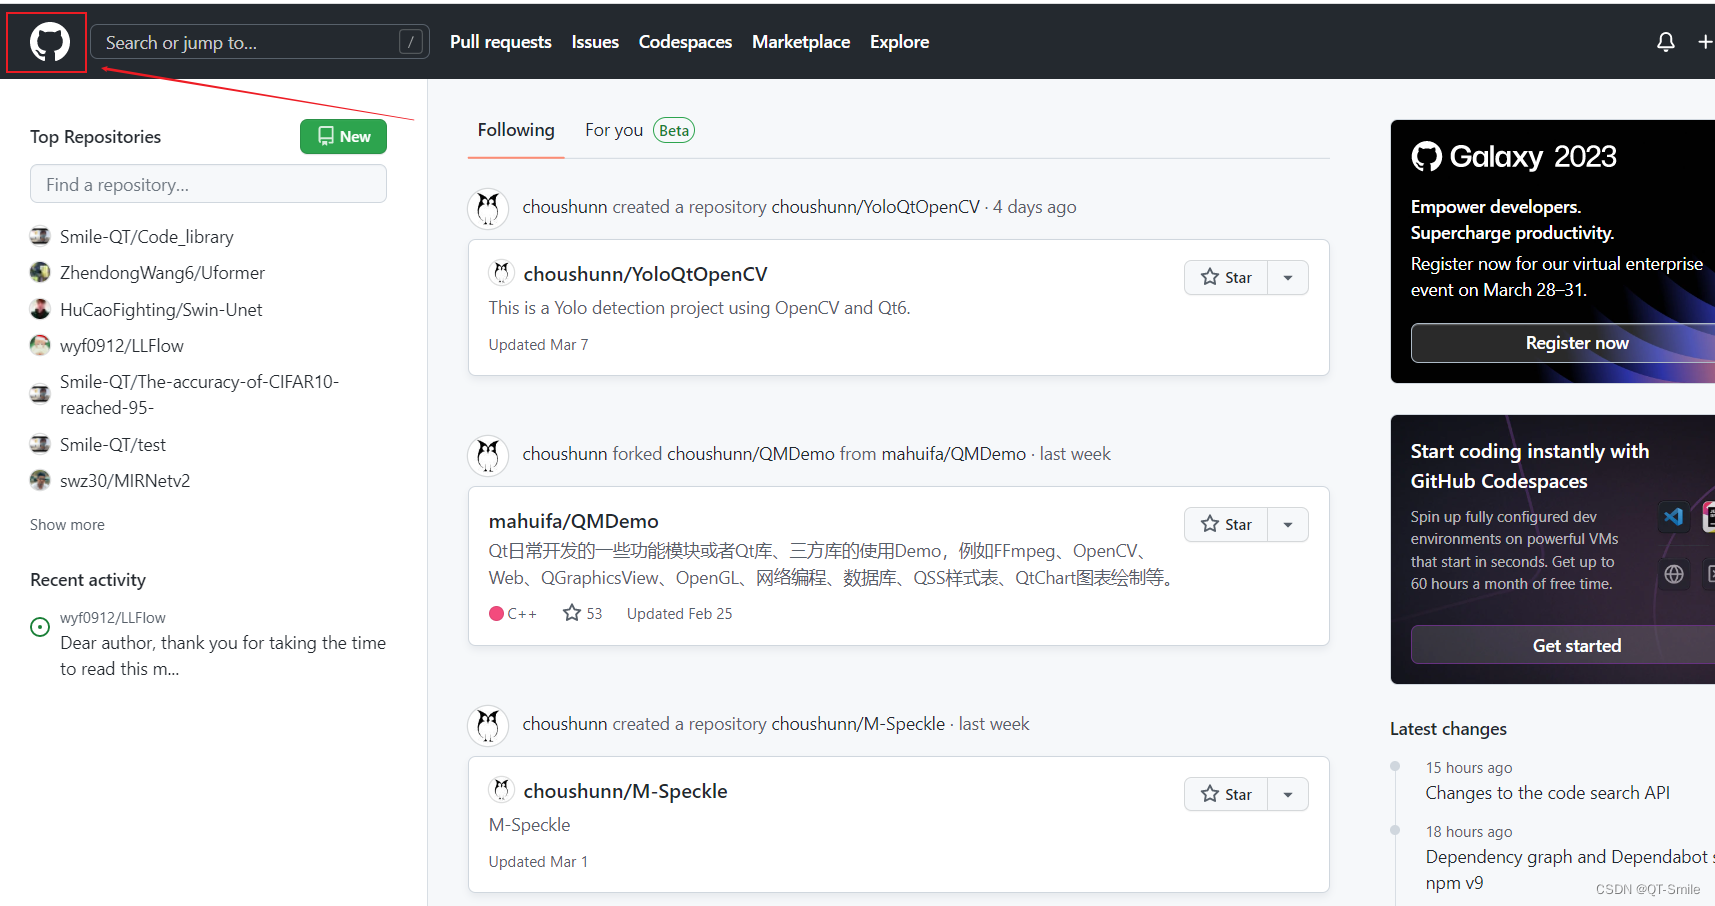Screen dimensions: 1715x906
Task: Expand star list dropdown for YoloQtOpenCV
Action: 1288,277
